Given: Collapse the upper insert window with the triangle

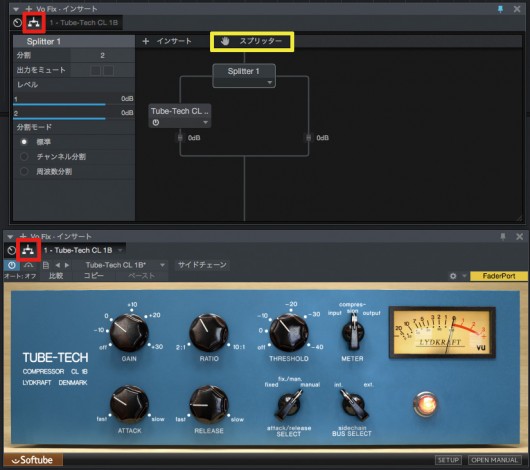Looking at the screenshot, I should pyautogui.click(x=16, y=9).
